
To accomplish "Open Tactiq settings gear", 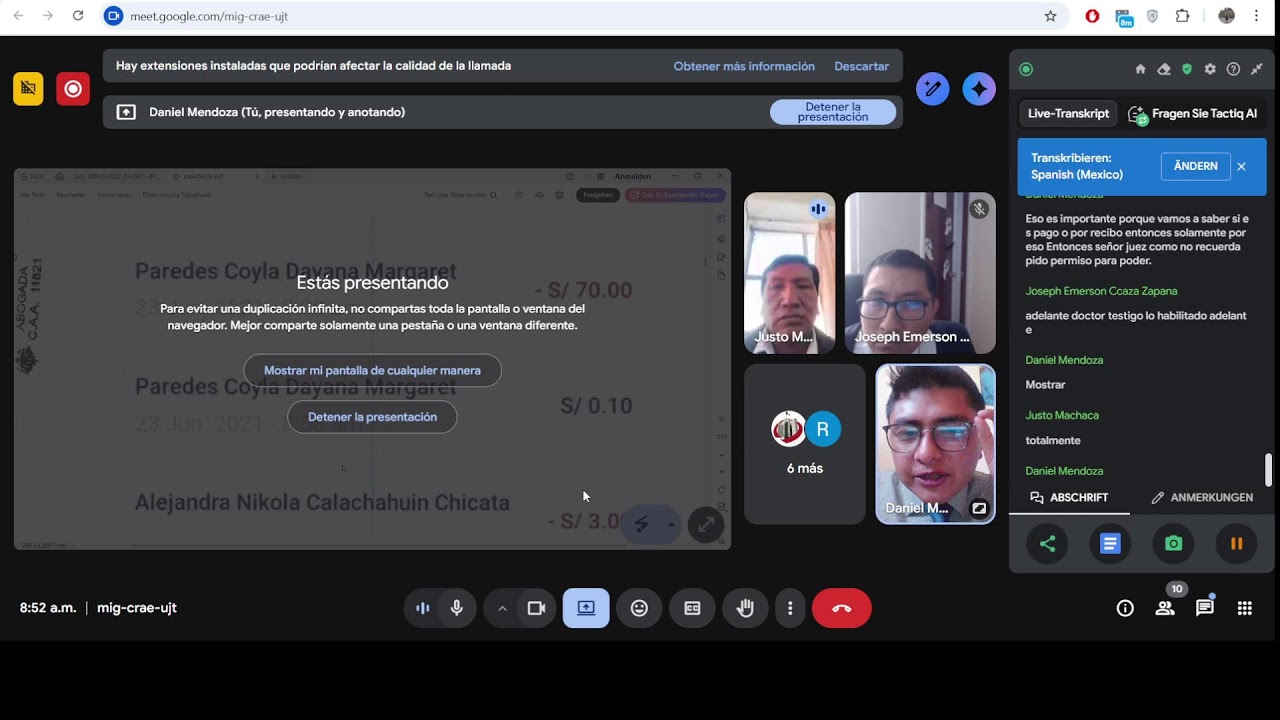I will click(x=1210, y=69).
